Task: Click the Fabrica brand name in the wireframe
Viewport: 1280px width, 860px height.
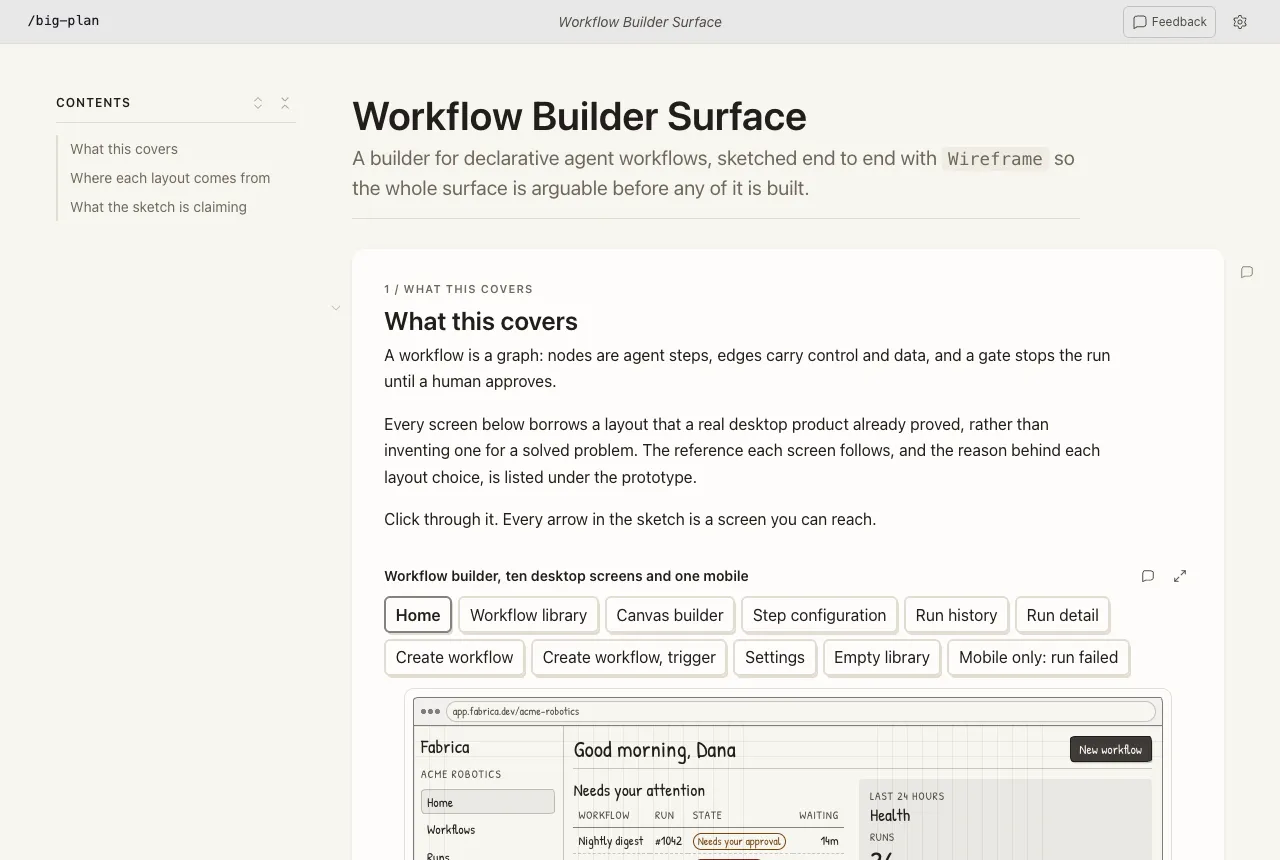Action: click(445, 747)
